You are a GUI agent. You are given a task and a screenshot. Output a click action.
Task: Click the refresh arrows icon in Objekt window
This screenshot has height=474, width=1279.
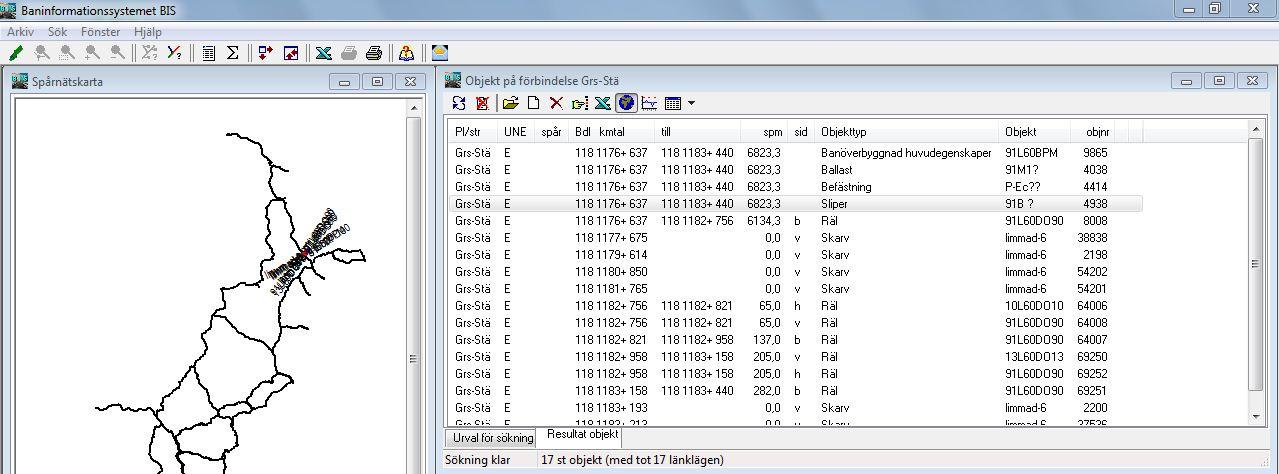(x=459, y=102)
